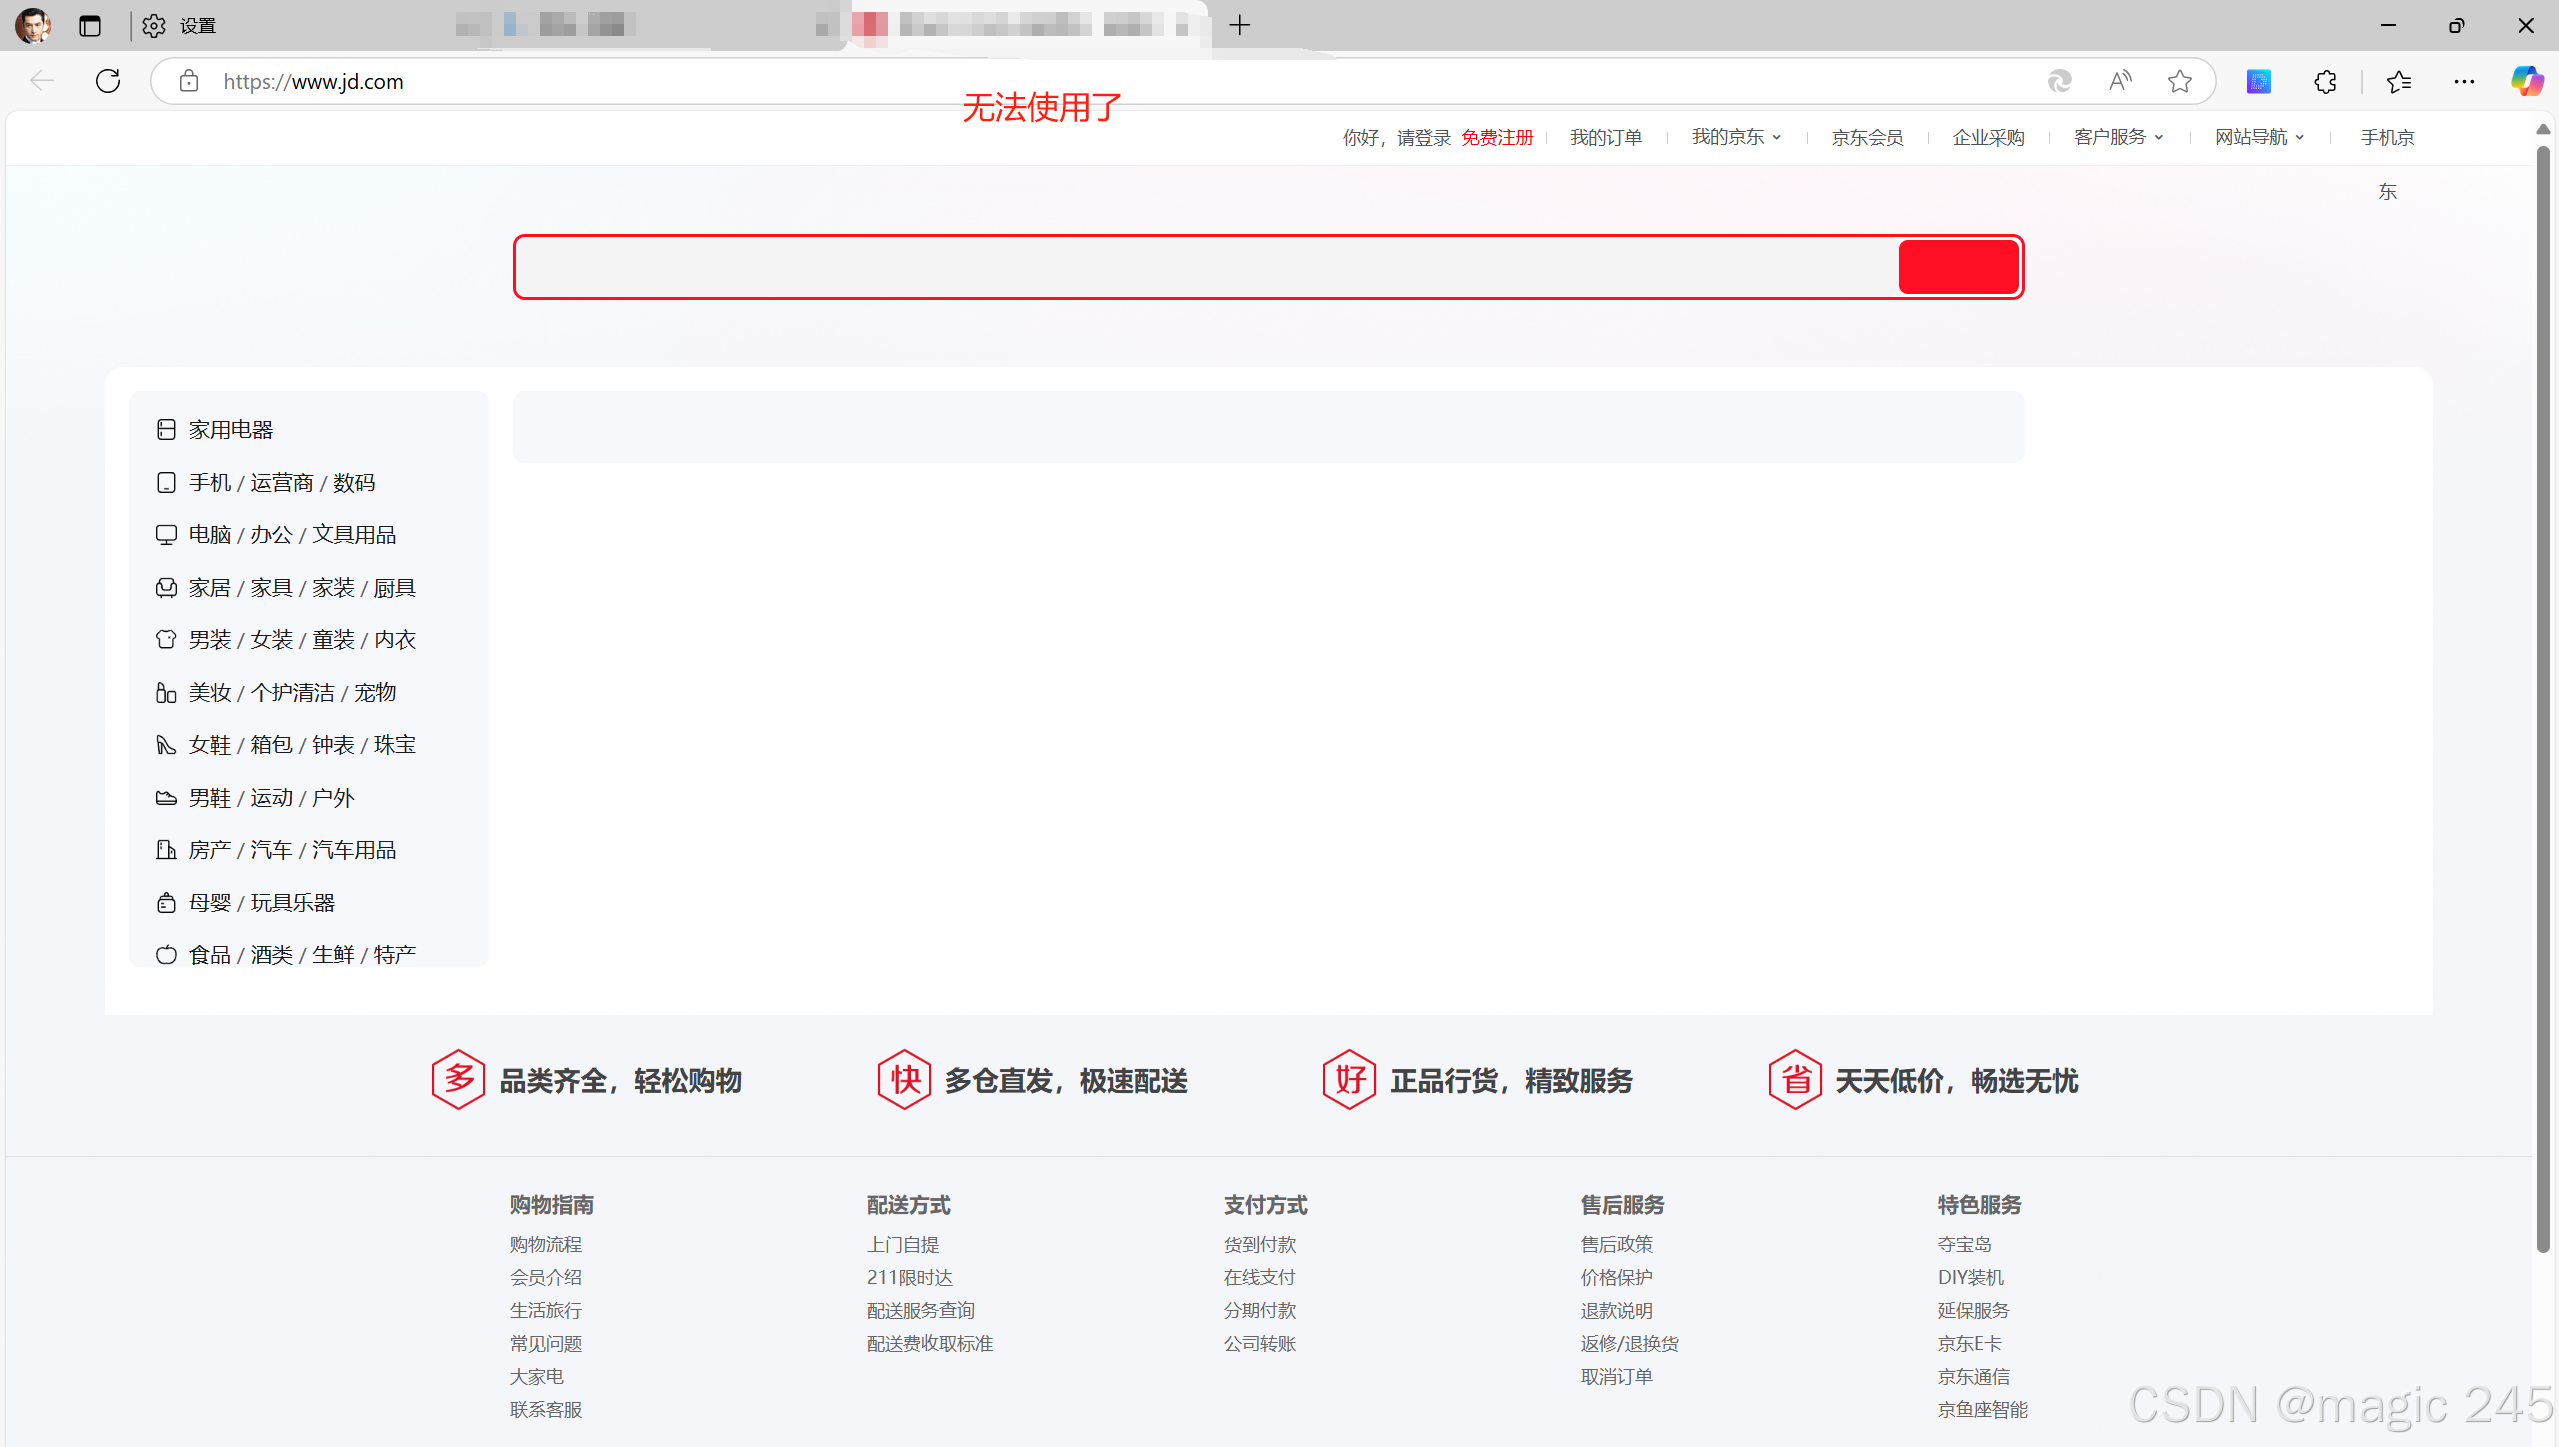Screen dimensions: 2559x1447
Task: Open tab actions menu icon
Action: pos(90,26)
